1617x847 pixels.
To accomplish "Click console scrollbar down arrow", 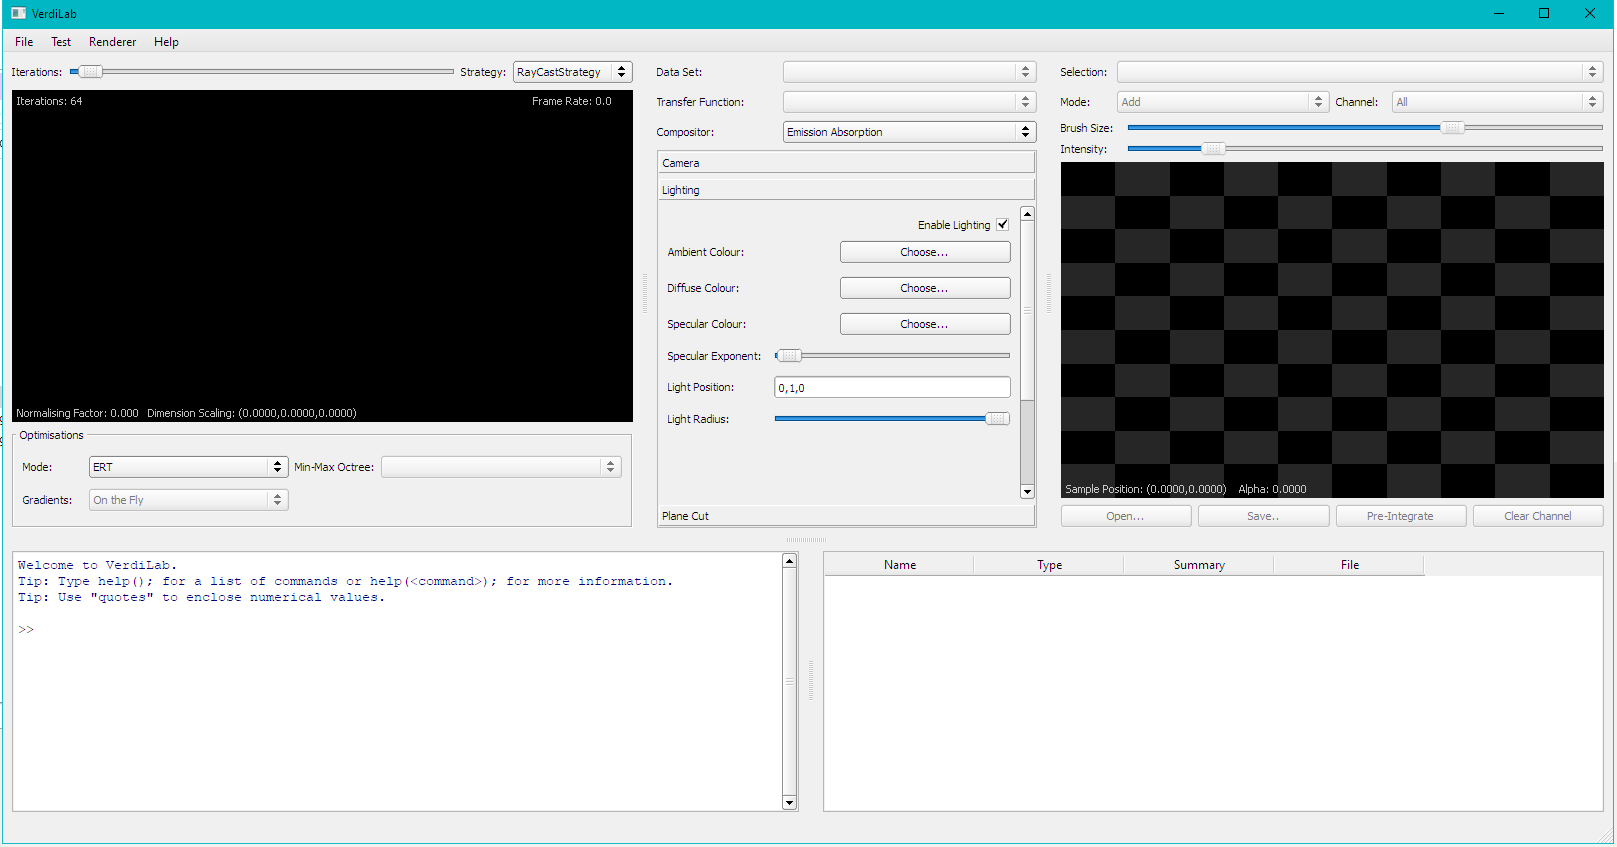I will [x=789, y=803].
